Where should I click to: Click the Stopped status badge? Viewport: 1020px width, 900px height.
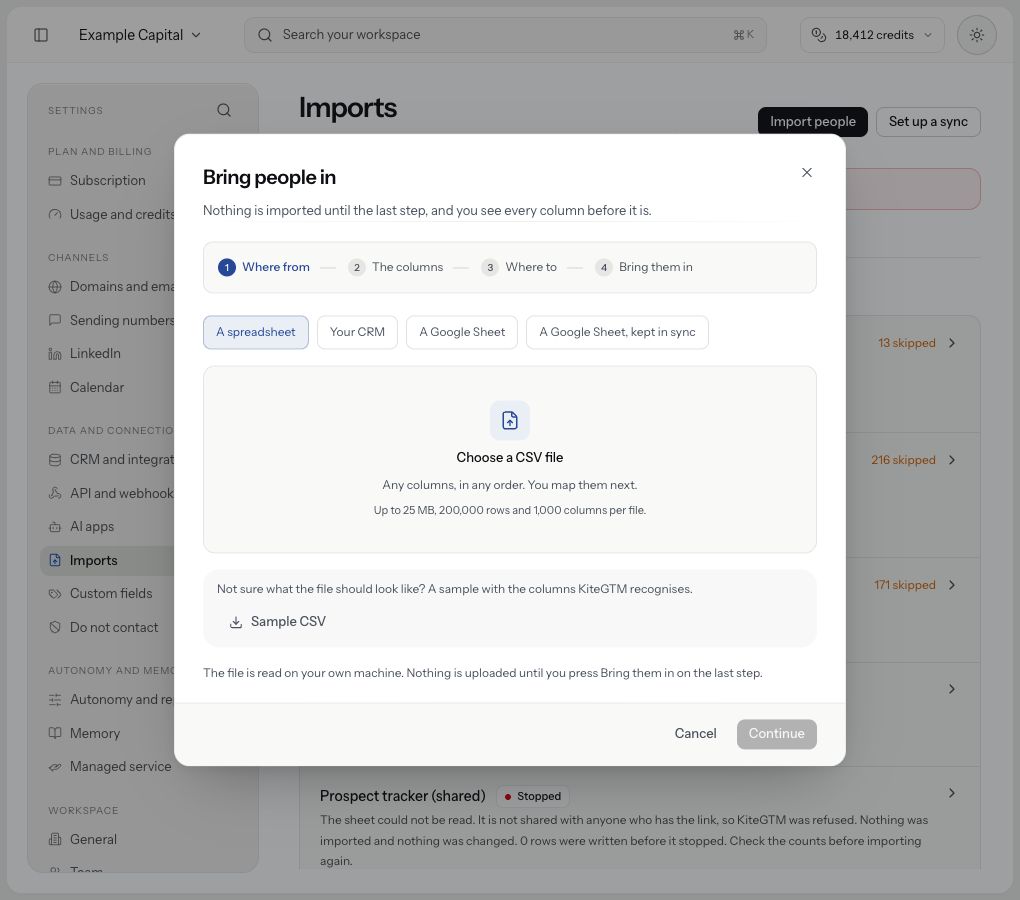click(x=533, y=797)
